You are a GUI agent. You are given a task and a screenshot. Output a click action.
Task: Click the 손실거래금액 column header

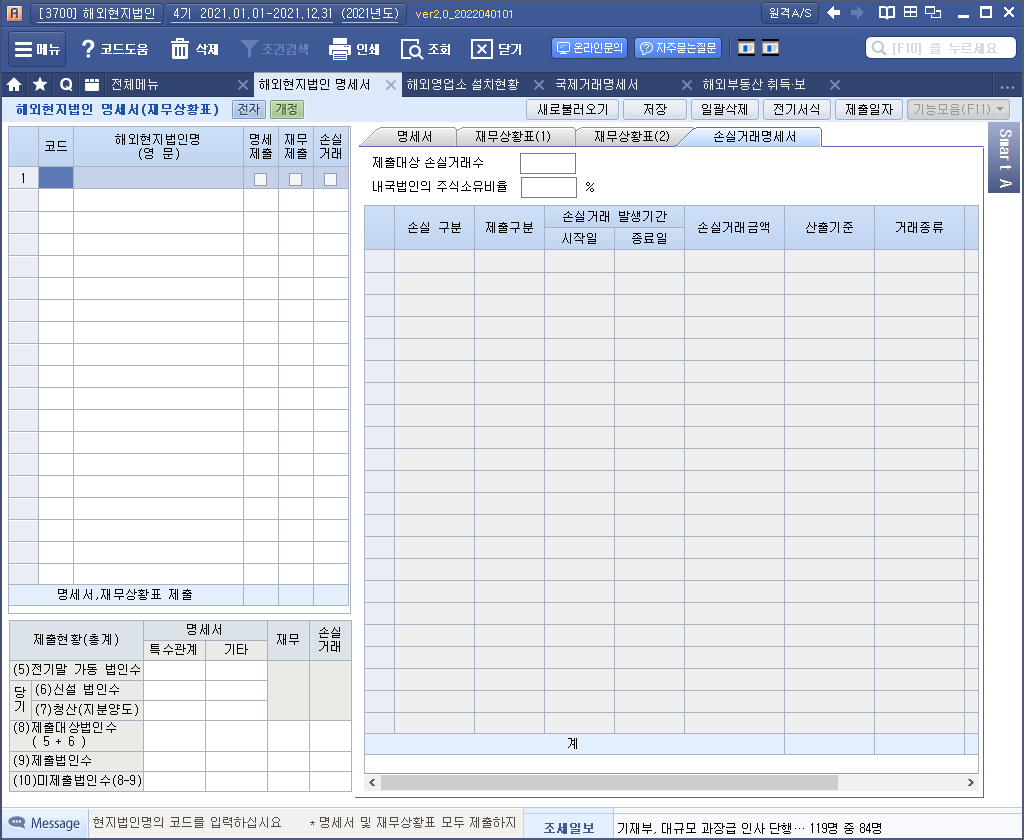point(734,227)
